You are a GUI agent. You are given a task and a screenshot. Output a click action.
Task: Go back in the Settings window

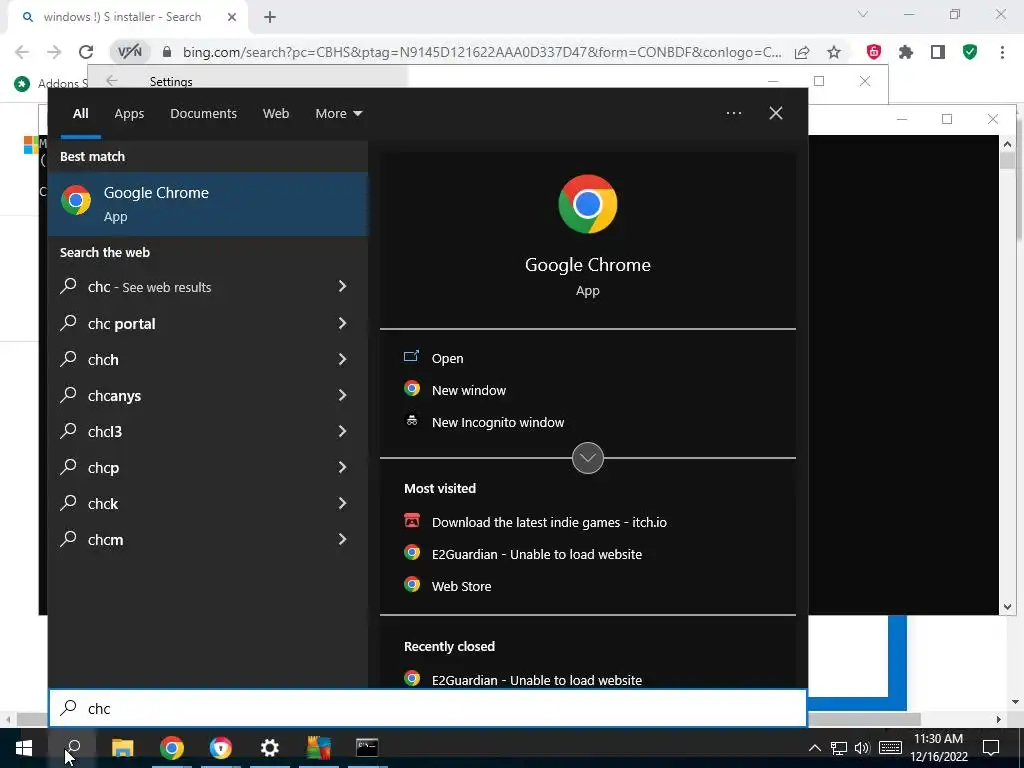(x=112, y=80)
